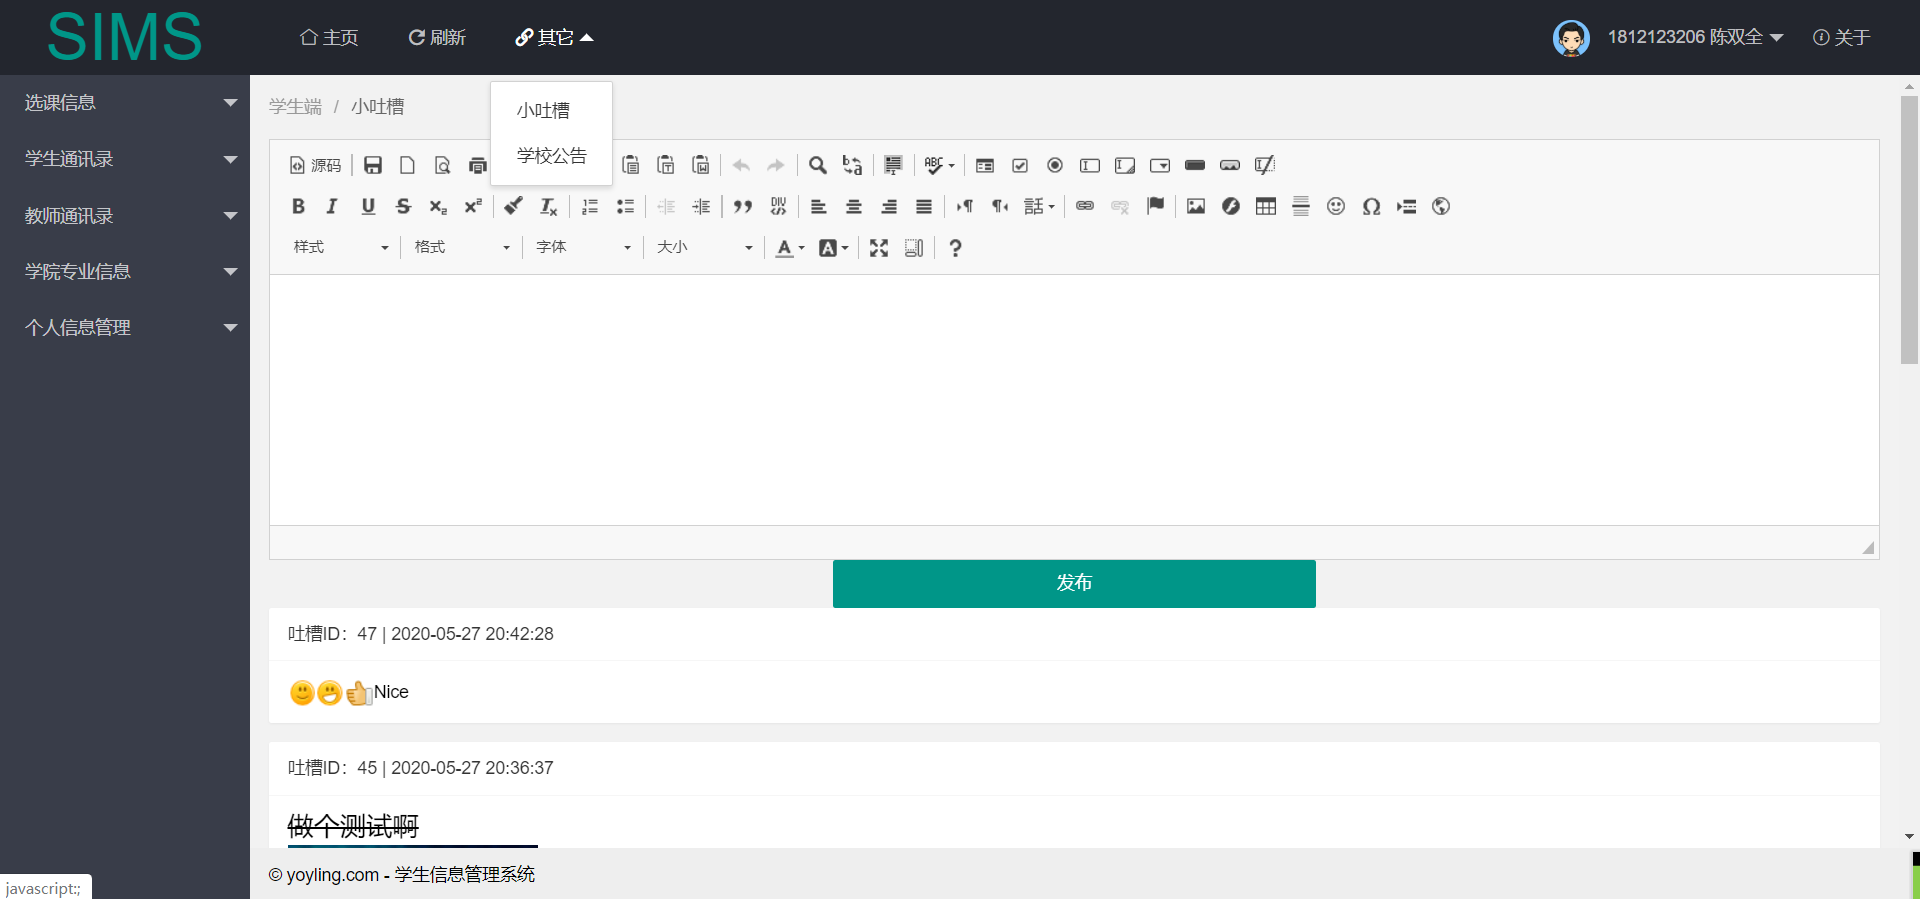Open the smiley emoticon picker
Viewport: 1920px width, 899px height.
point(1335,206)
